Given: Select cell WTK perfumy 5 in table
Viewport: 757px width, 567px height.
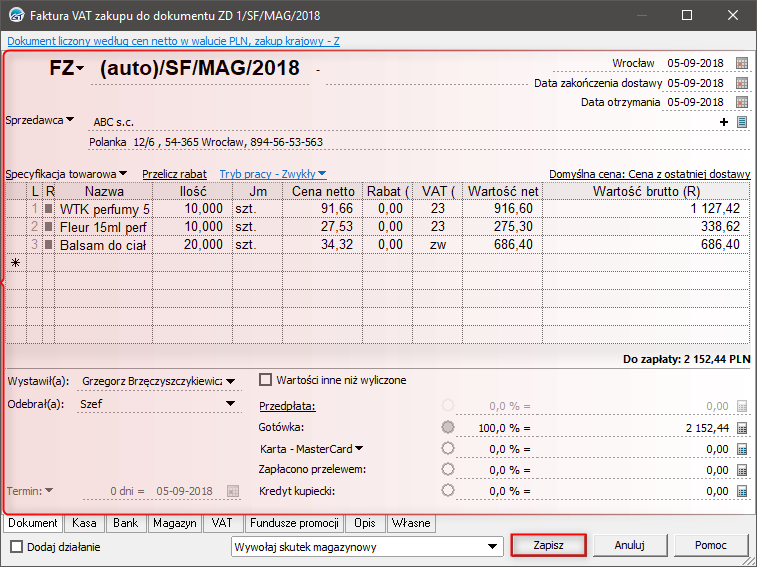Looking at the screenshot, I should coord(104,209).
